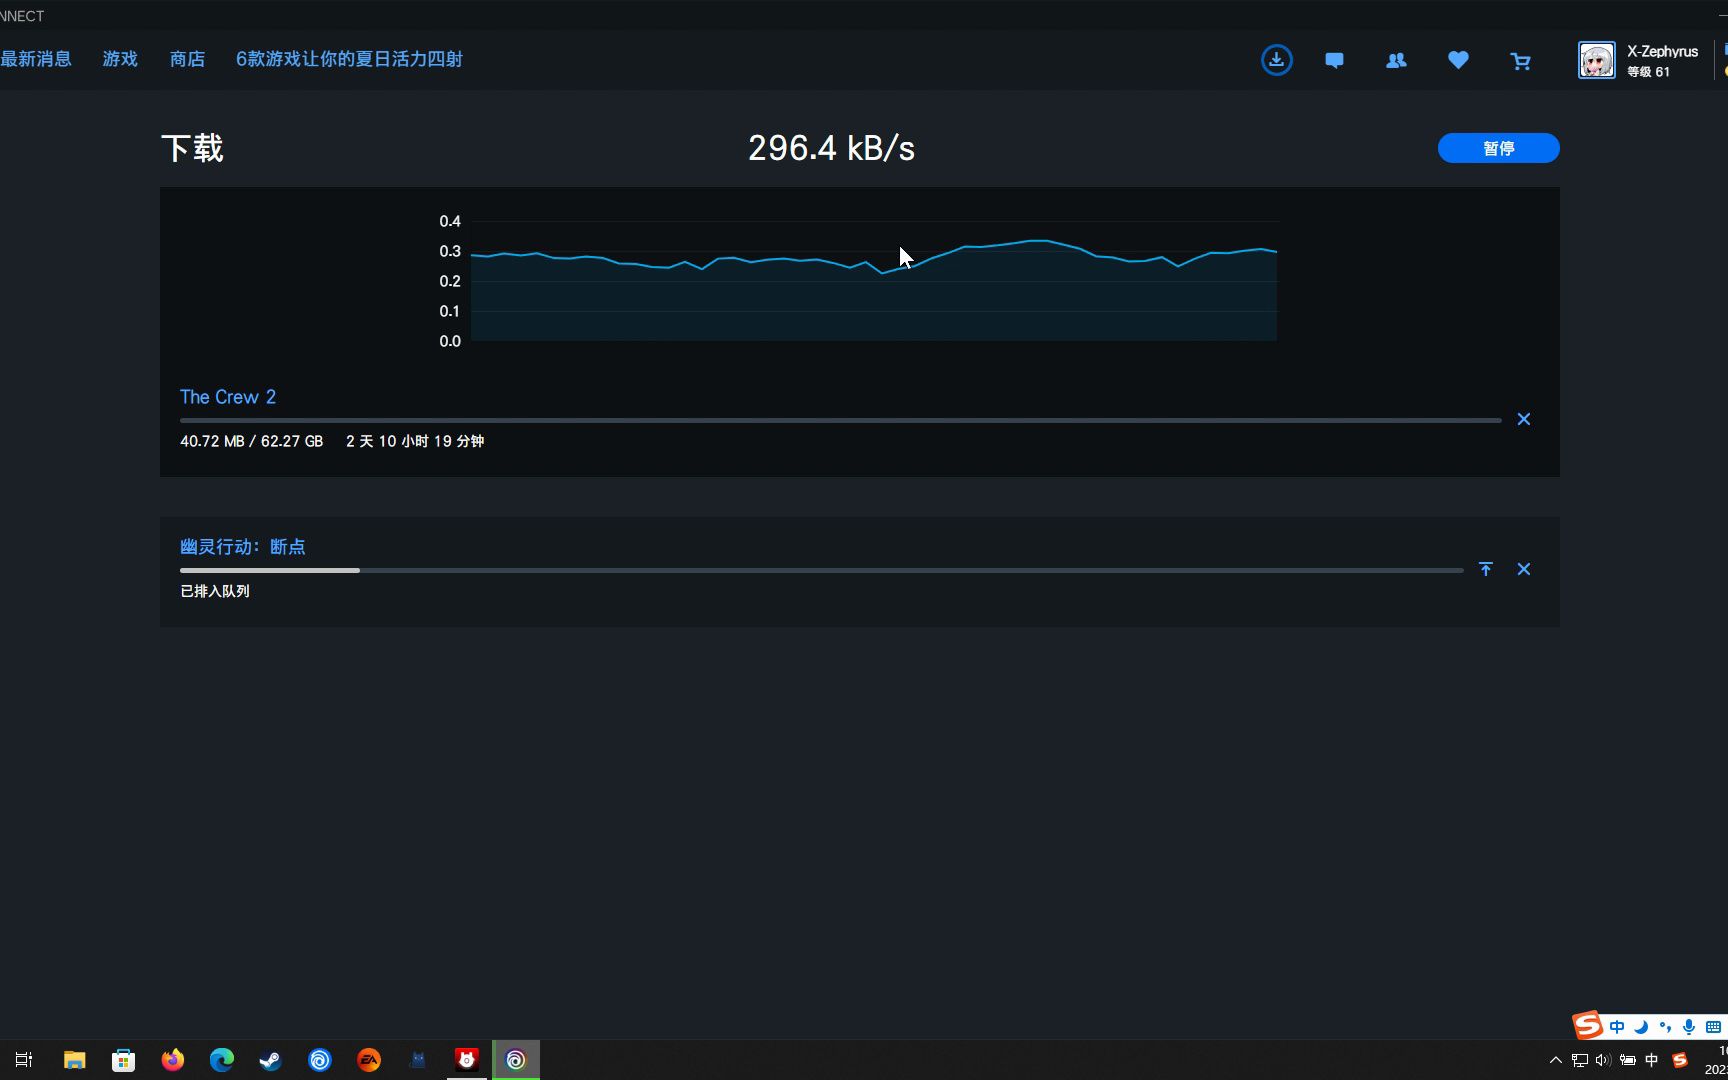Open the shopping cart icon

1520,61
